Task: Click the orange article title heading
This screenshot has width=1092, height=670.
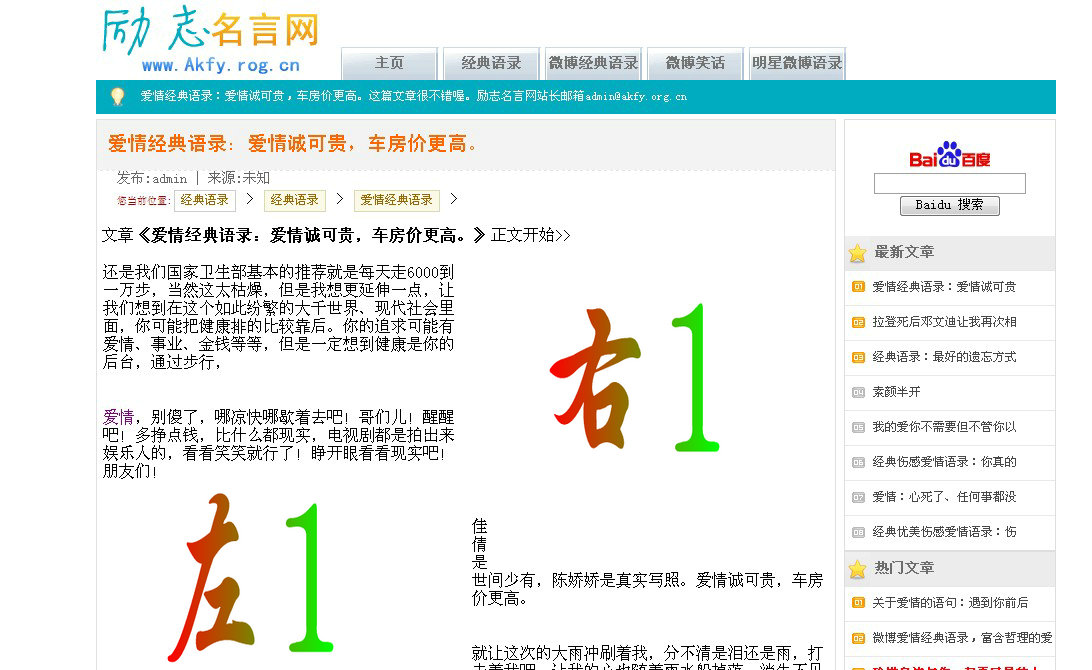Action: (292, 144)
